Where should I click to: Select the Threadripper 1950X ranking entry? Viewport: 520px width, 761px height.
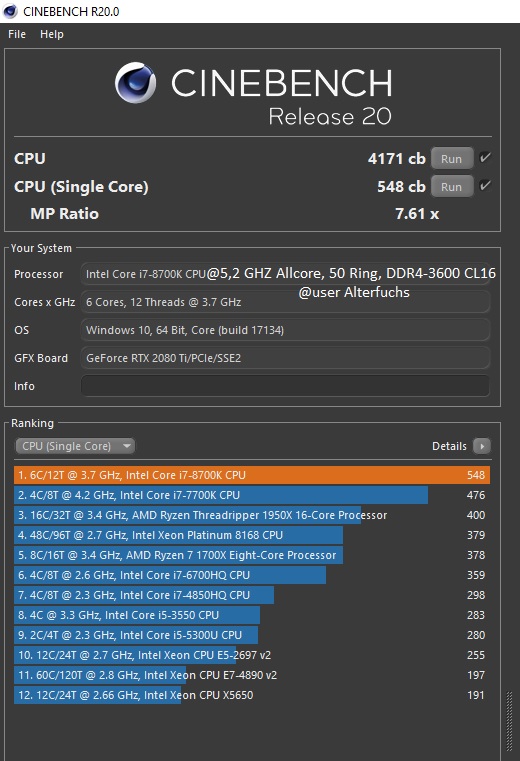pos(252,515)
